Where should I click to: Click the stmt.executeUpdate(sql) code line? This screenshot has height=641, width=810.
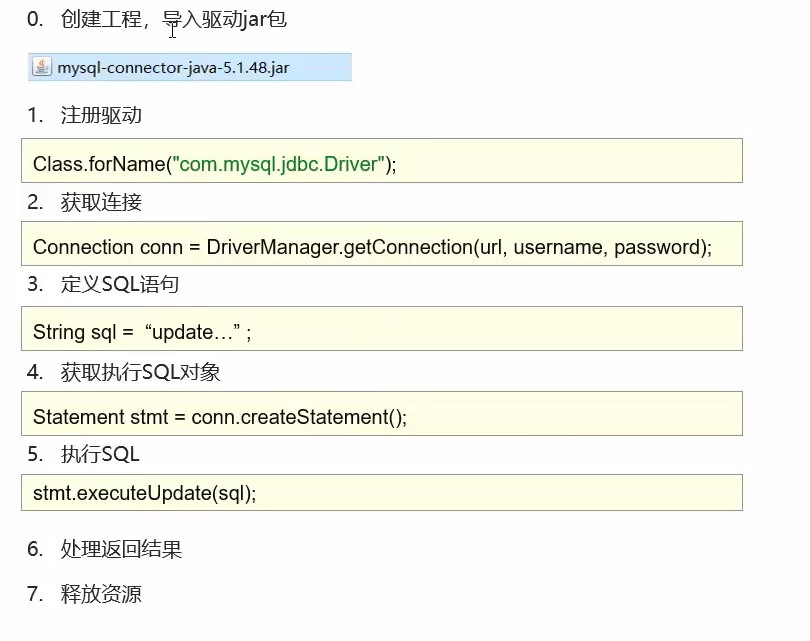[x=145, y=493]
